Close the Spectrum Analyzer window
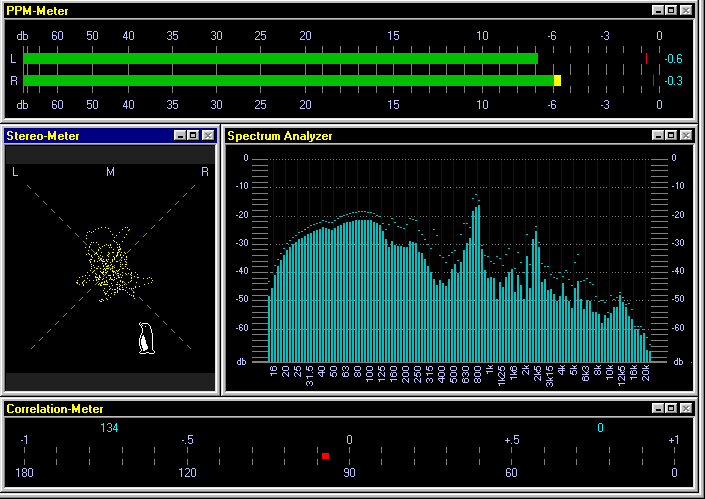 686,135
